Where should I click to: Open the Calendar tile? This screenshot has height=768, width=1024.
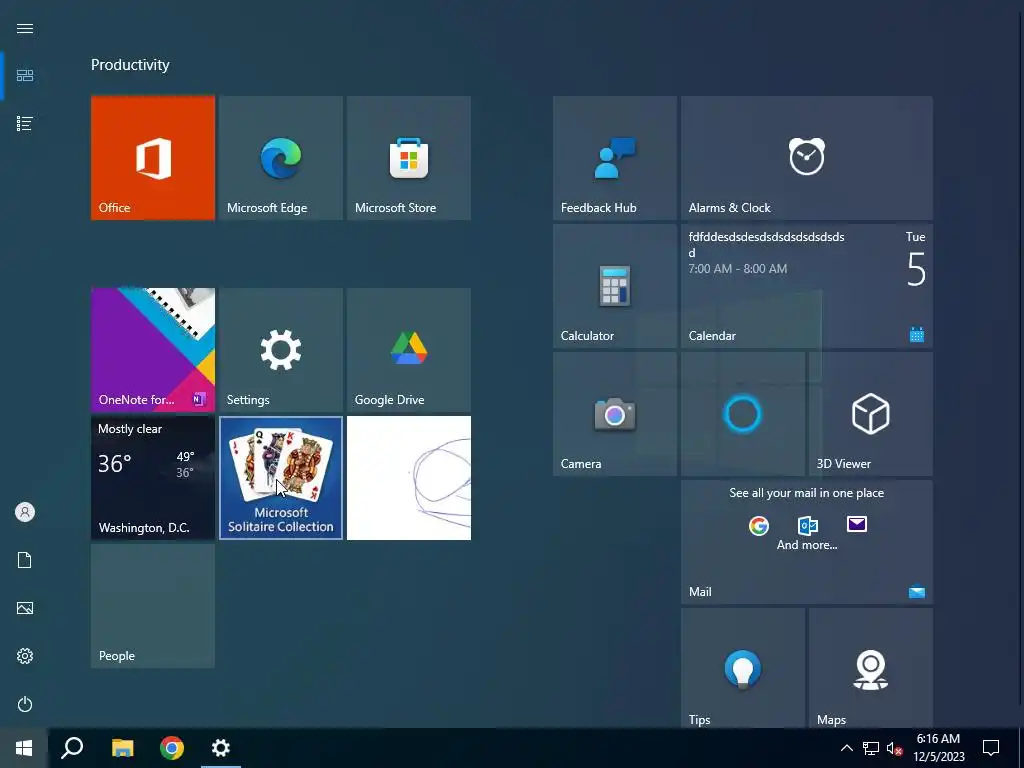click(807, 286)
